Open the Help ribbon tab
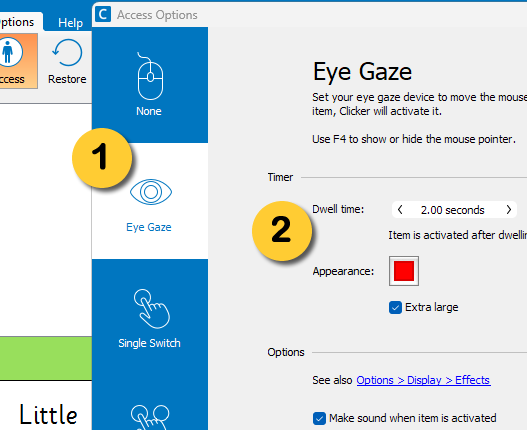527x430 pixels. (70, 23)
